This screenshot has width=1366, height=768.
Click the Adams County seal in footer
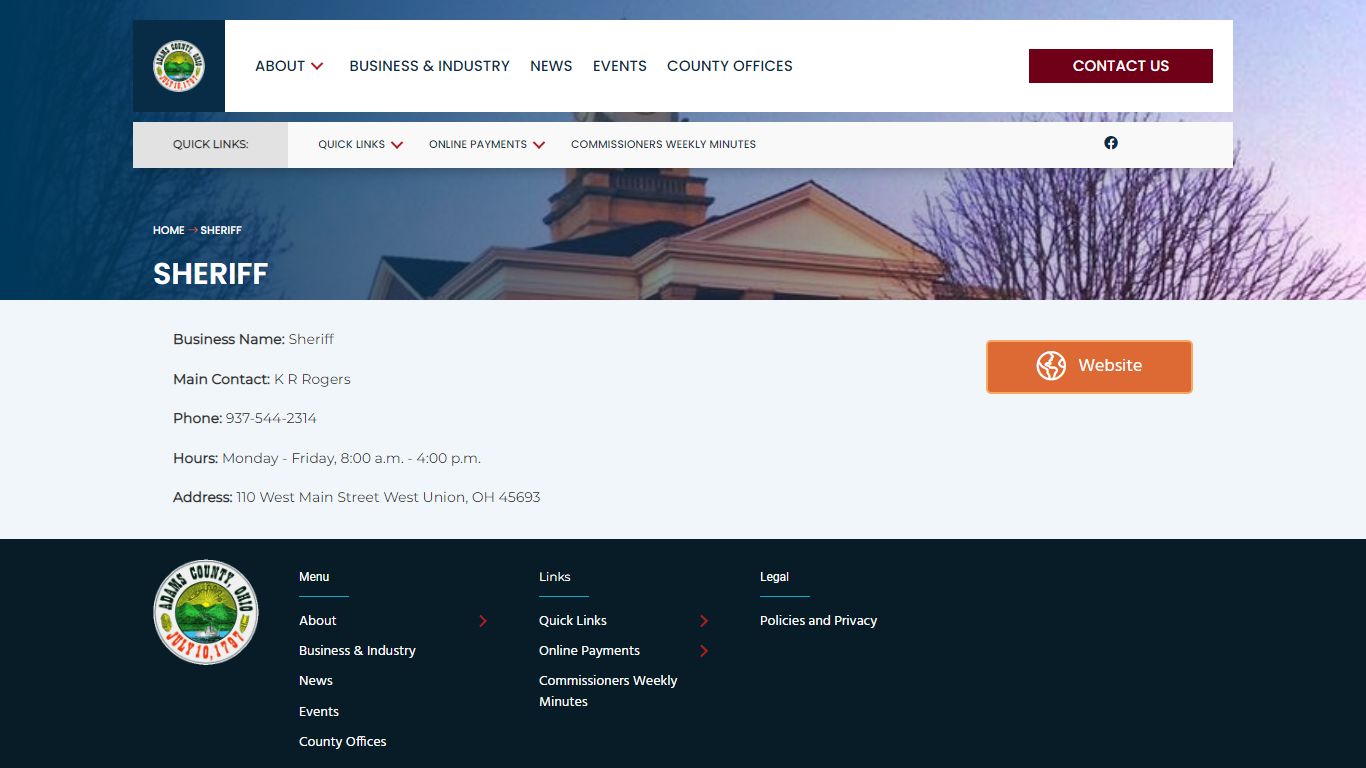(206, 612)
